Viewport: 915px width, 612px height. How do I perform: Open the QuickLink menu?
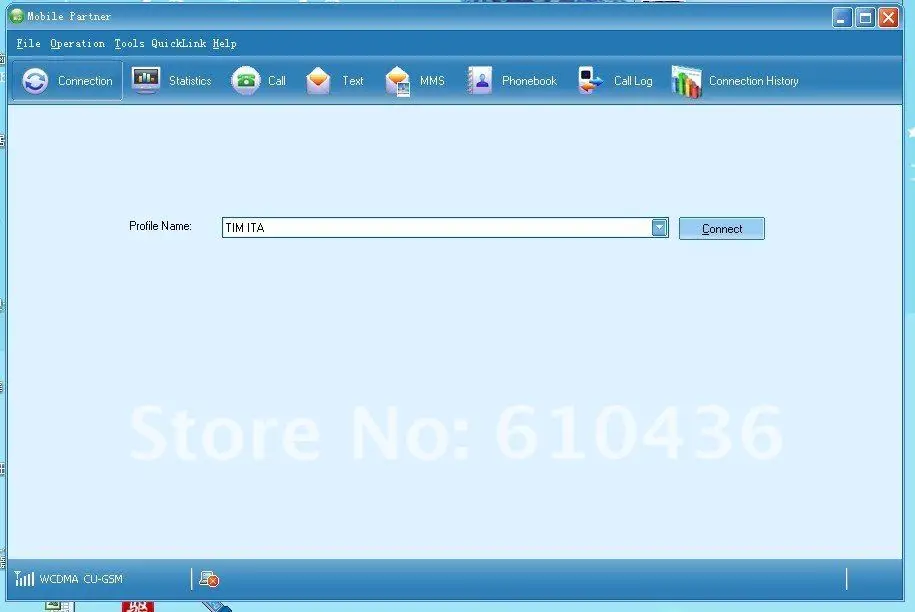tap(179, 43)
